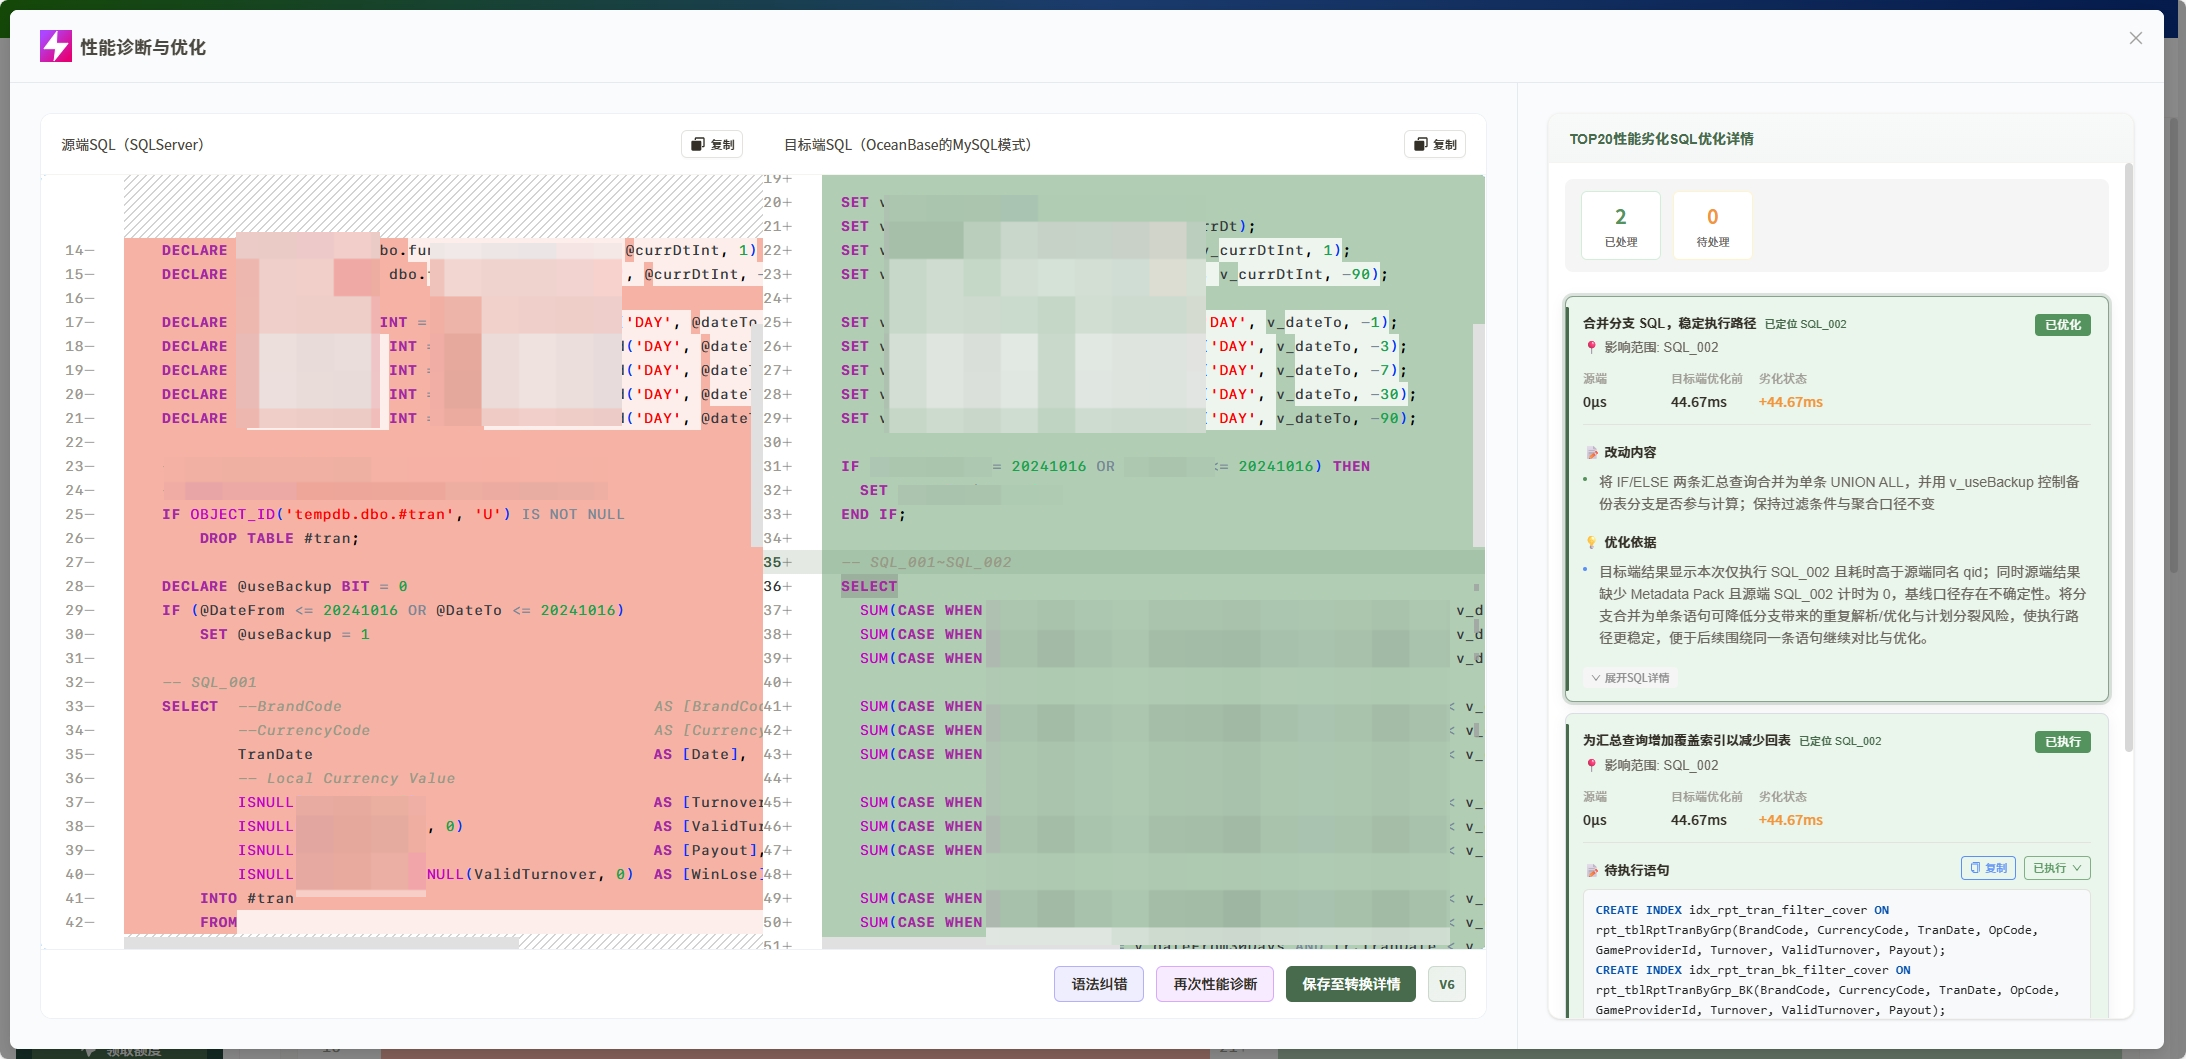Click 保存至转换详情 button
The image size is (2186, 1059).
pyautogui.click(x=1350, y=984)
